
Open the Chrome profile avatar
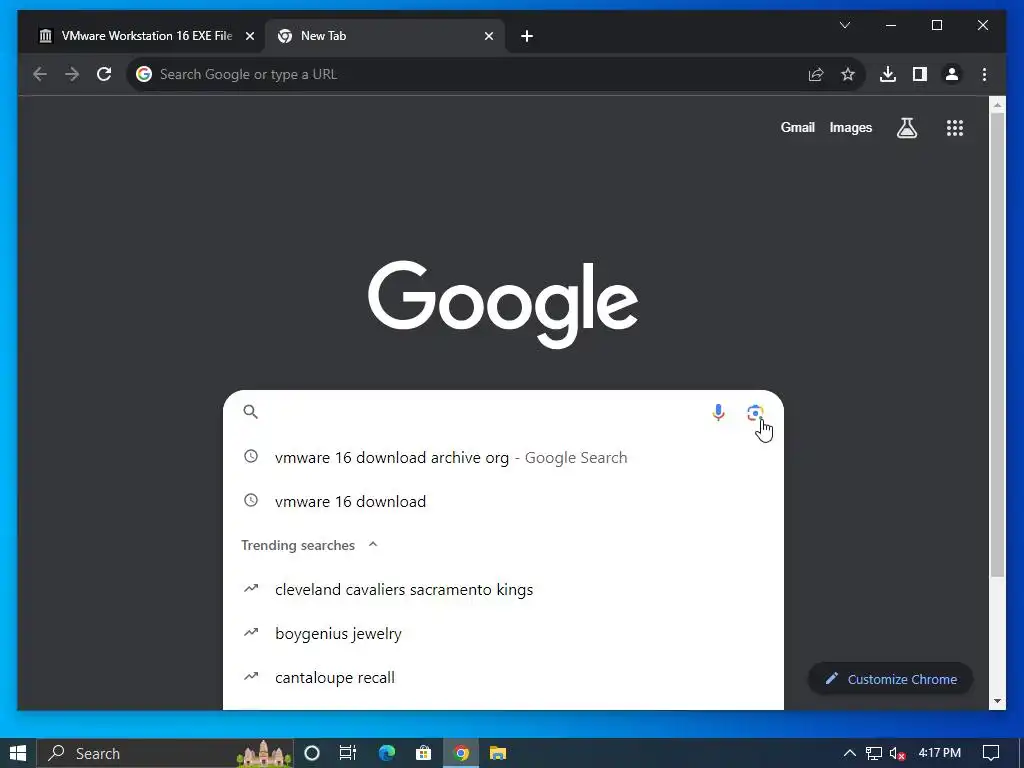952,74
